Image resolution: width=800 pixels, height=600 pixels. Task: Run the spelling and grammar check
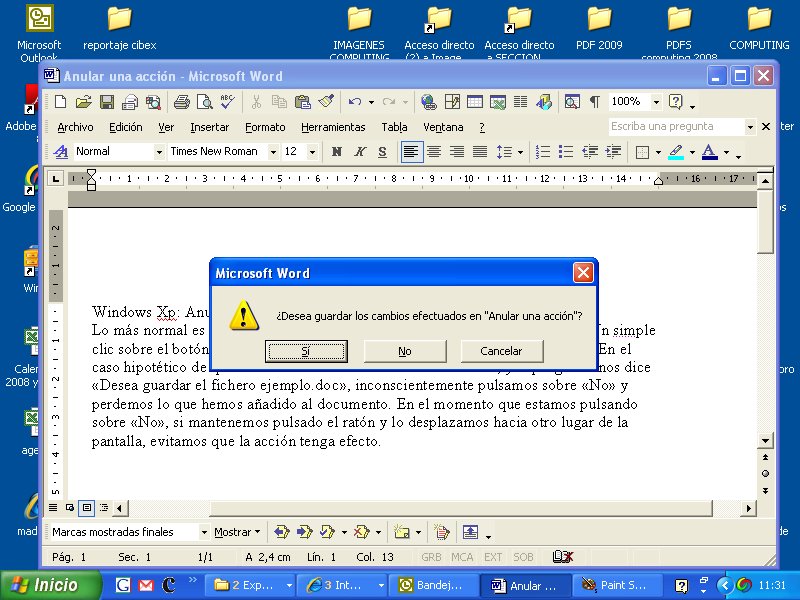click(228, 102)
